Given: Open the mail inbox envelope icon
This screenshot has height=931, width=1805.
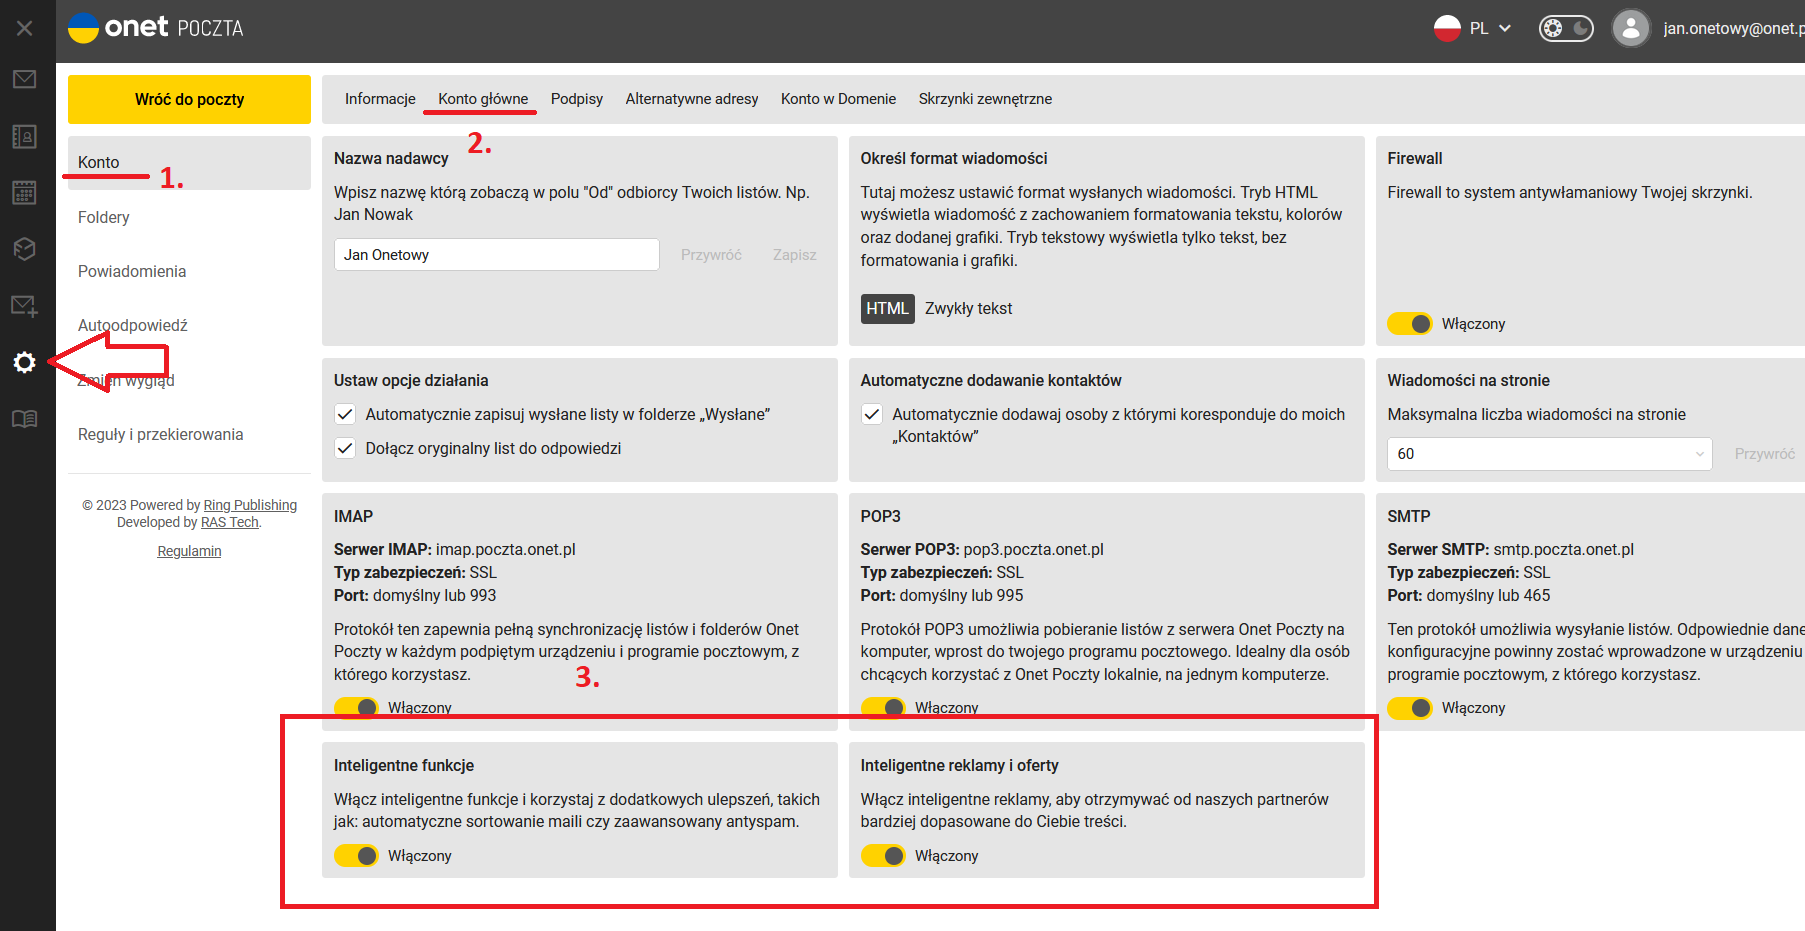Looking at the screenshot, I should [x=25, y=79].
